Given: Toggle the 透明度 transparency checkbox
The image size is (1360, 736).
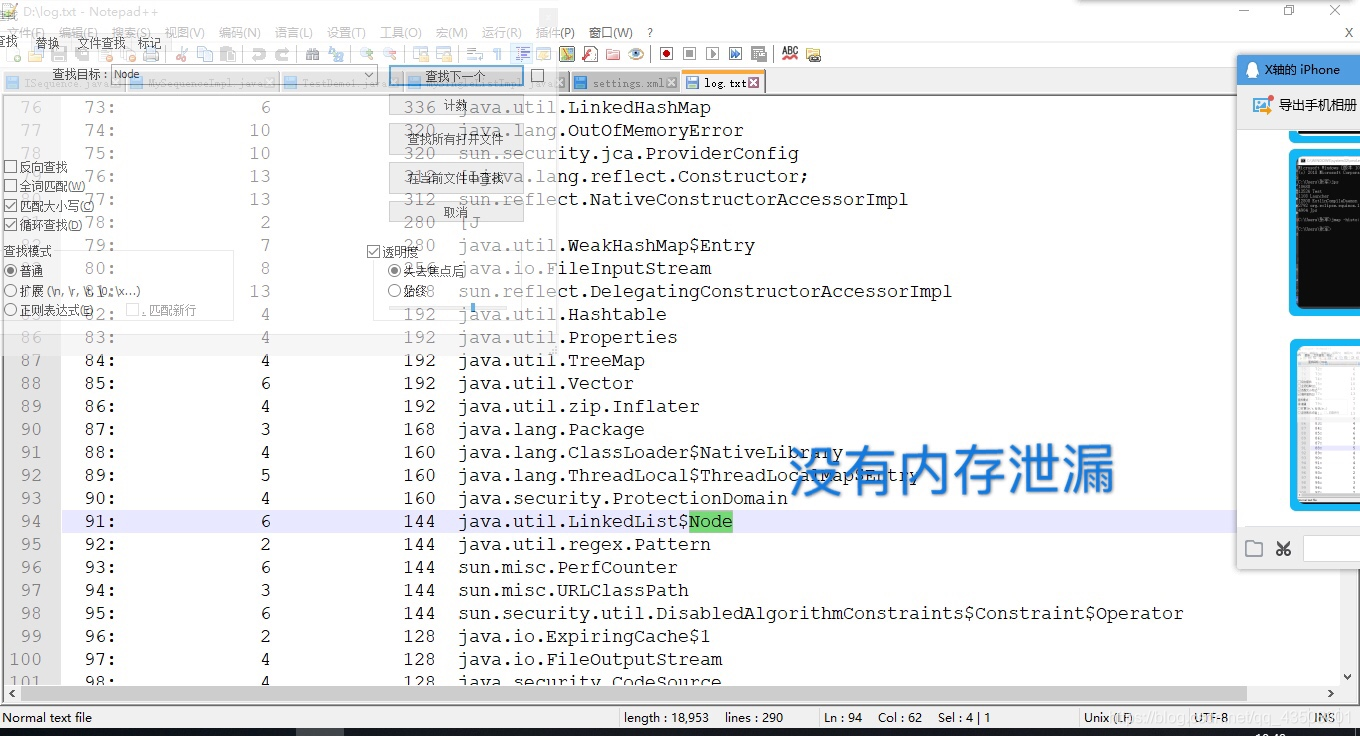Looking at the screenshot, I should click(374, 252).
